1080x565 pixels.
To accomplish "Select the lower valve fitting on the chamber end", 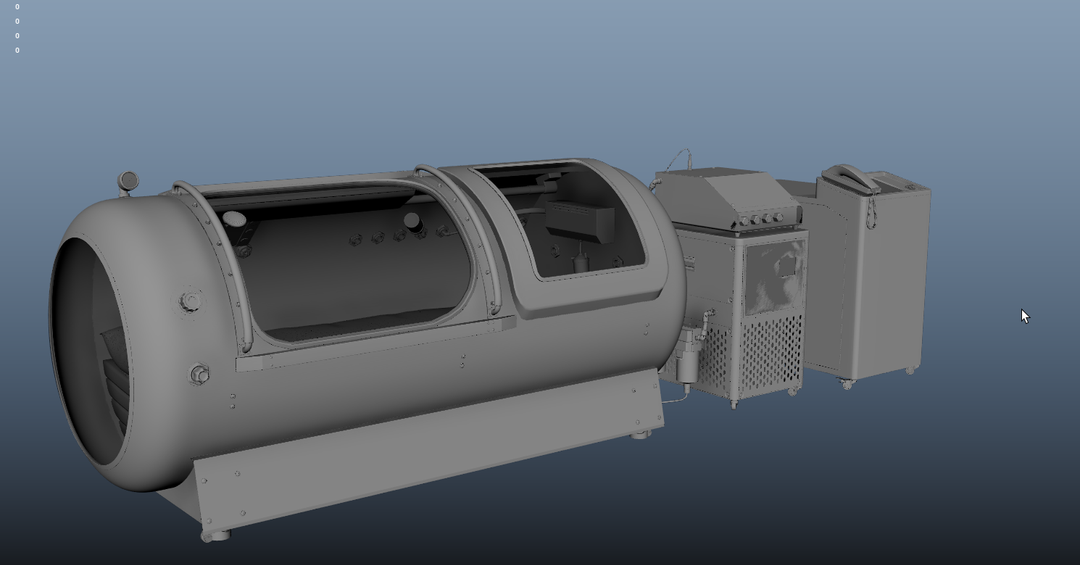I will click(x=199, y=375).
